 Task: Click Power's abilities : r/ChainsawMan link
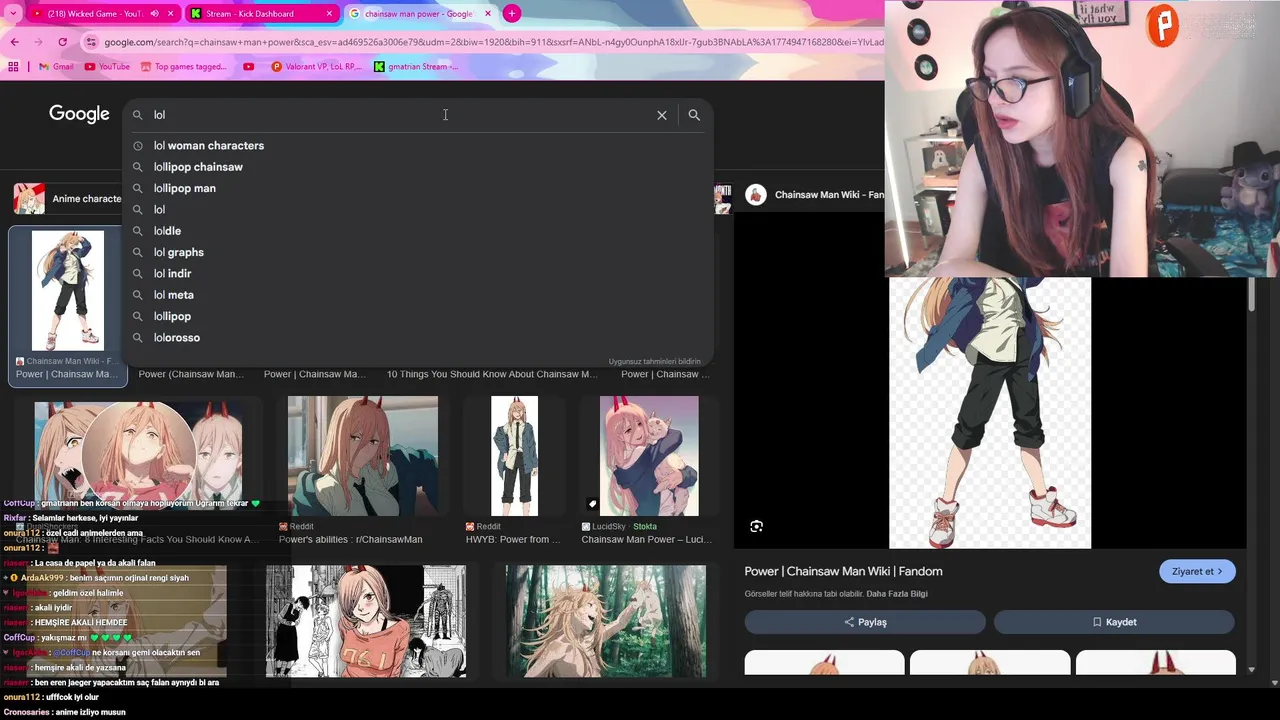tap(350, 540)
